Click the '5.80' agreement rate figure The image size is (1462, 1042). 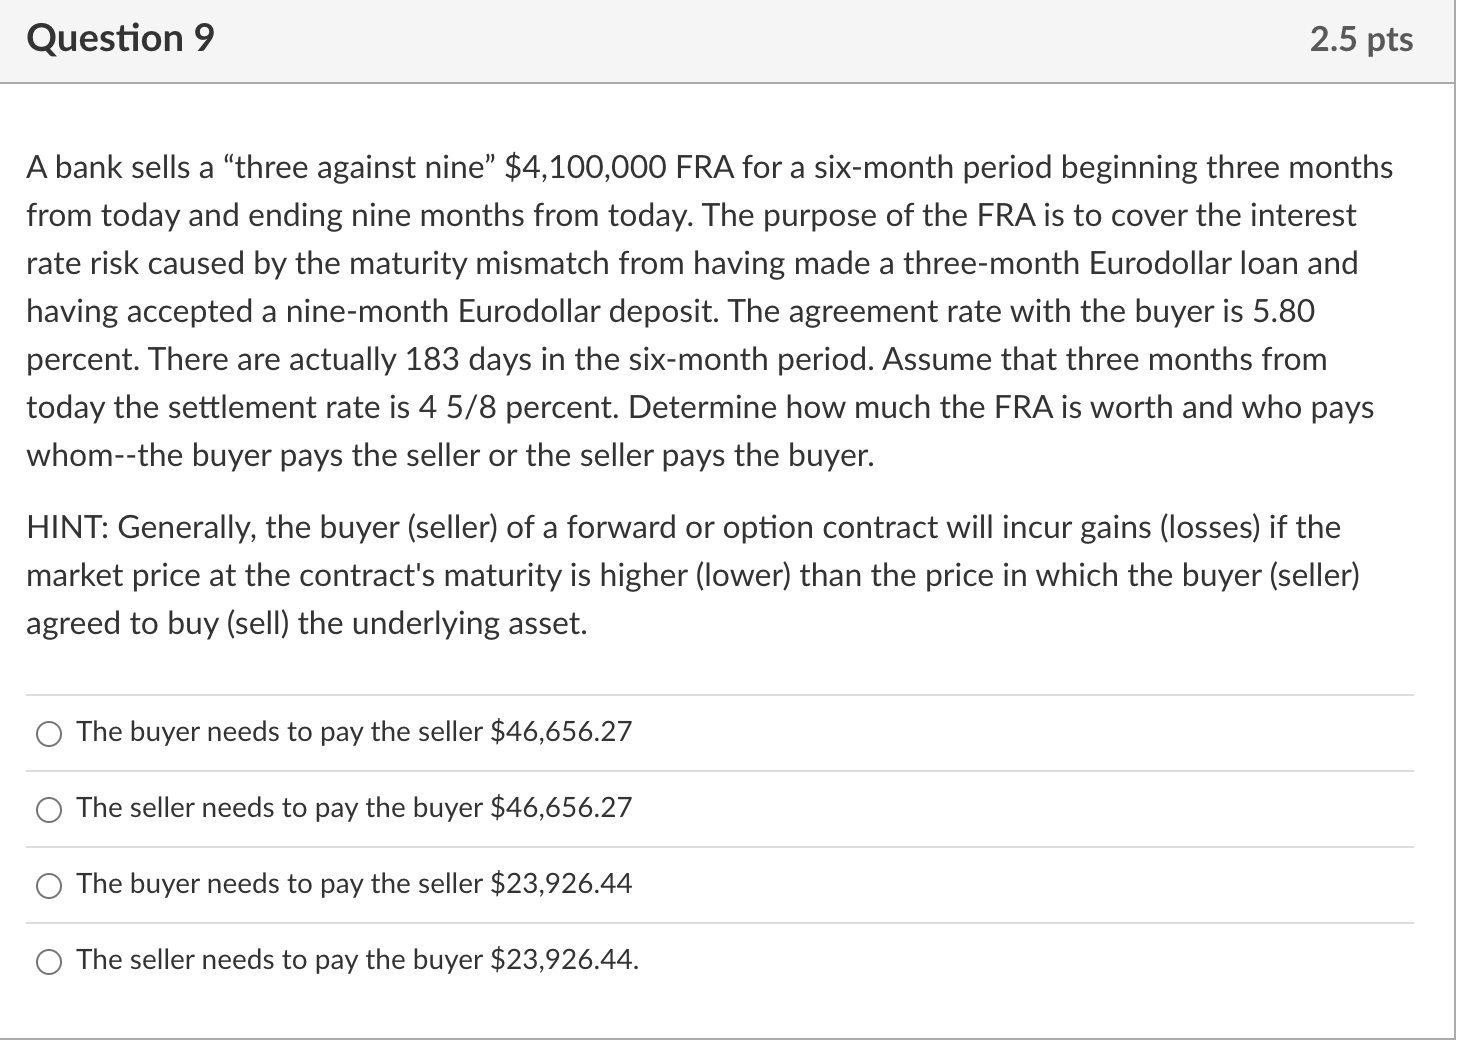1283,311
